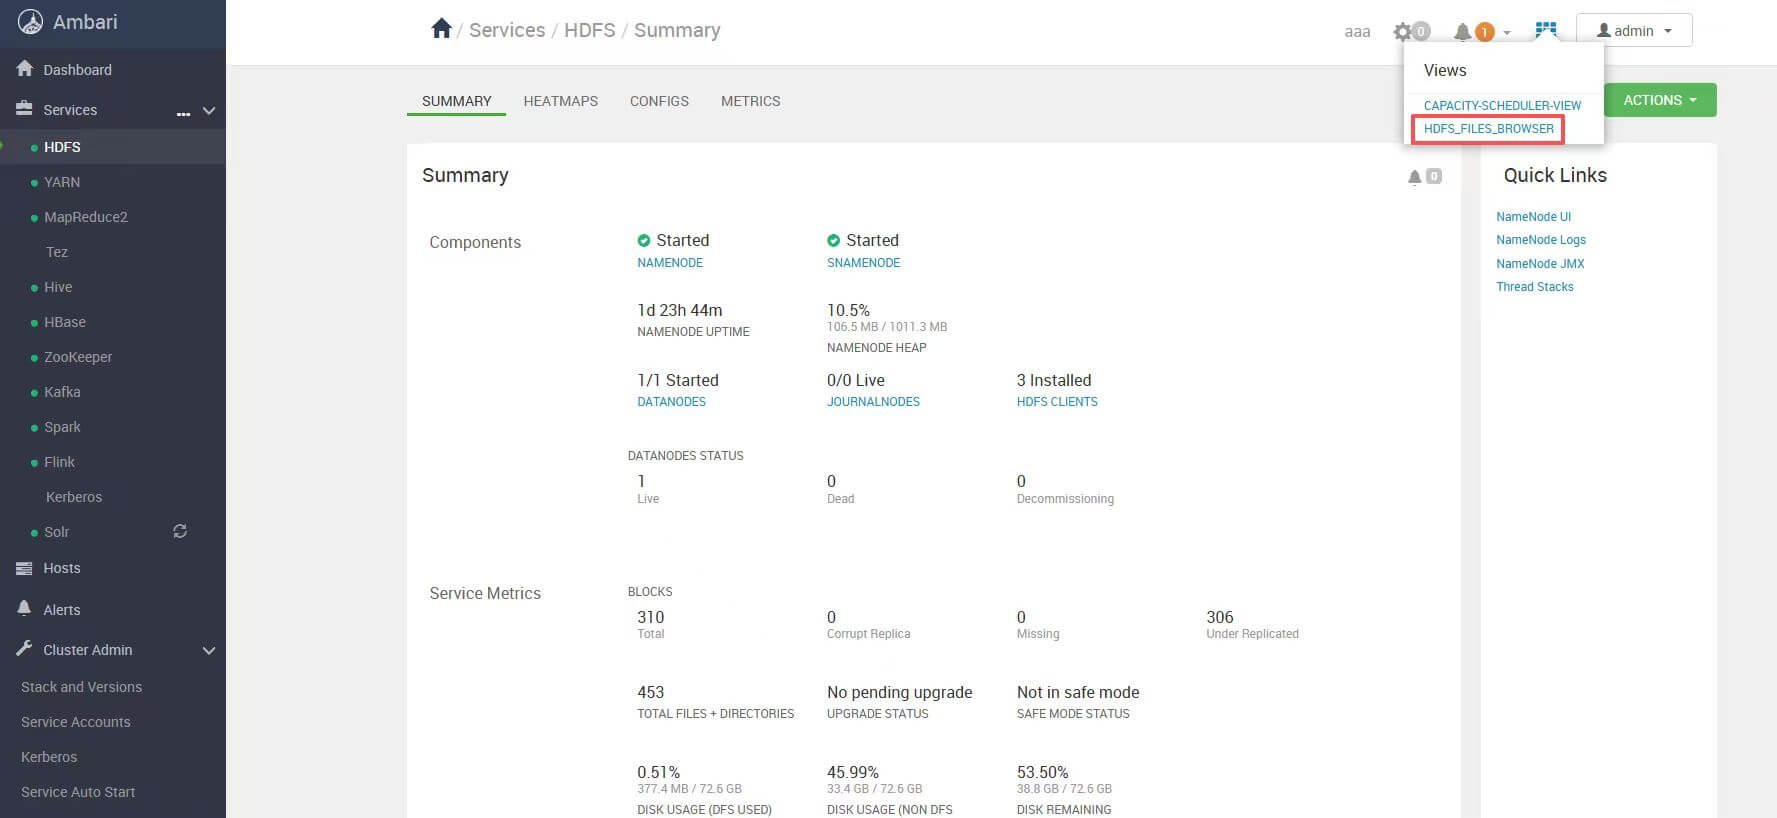The width and height of the screenshot is (1777, 818).
Task: Click the Solr restart-required refresh icon
Action: click(180, 531)
